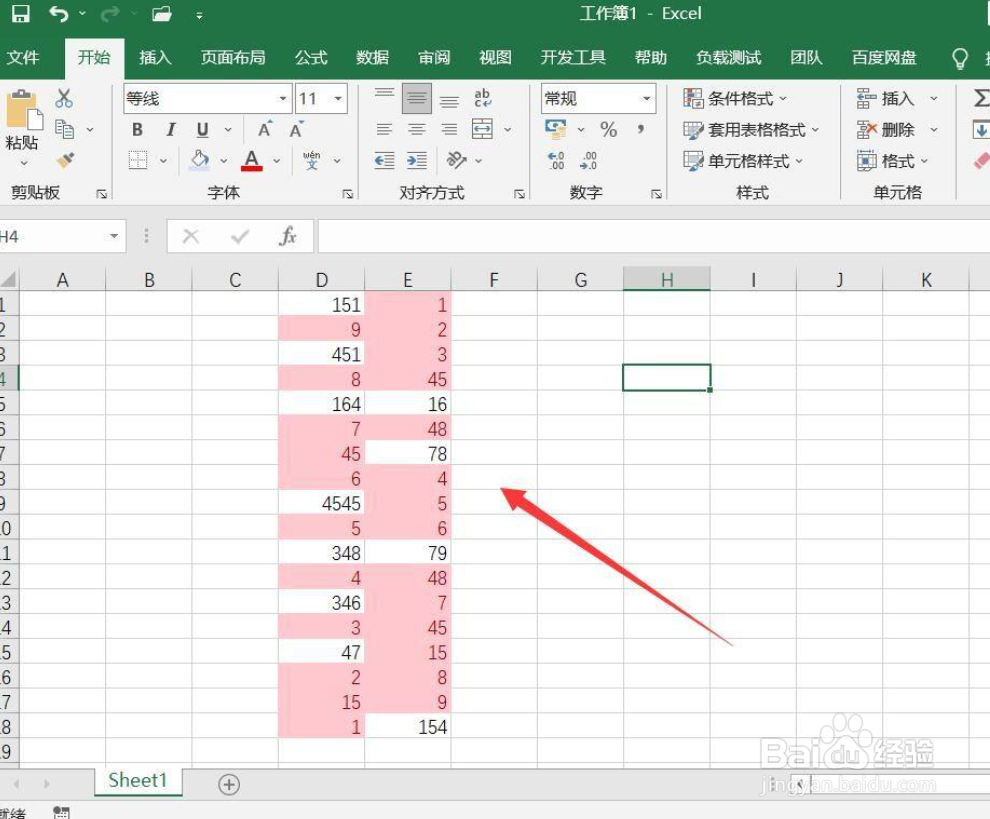Decrease the indent
The width and height of the screenshot is (990, 819).
click(x=385, y=160)
